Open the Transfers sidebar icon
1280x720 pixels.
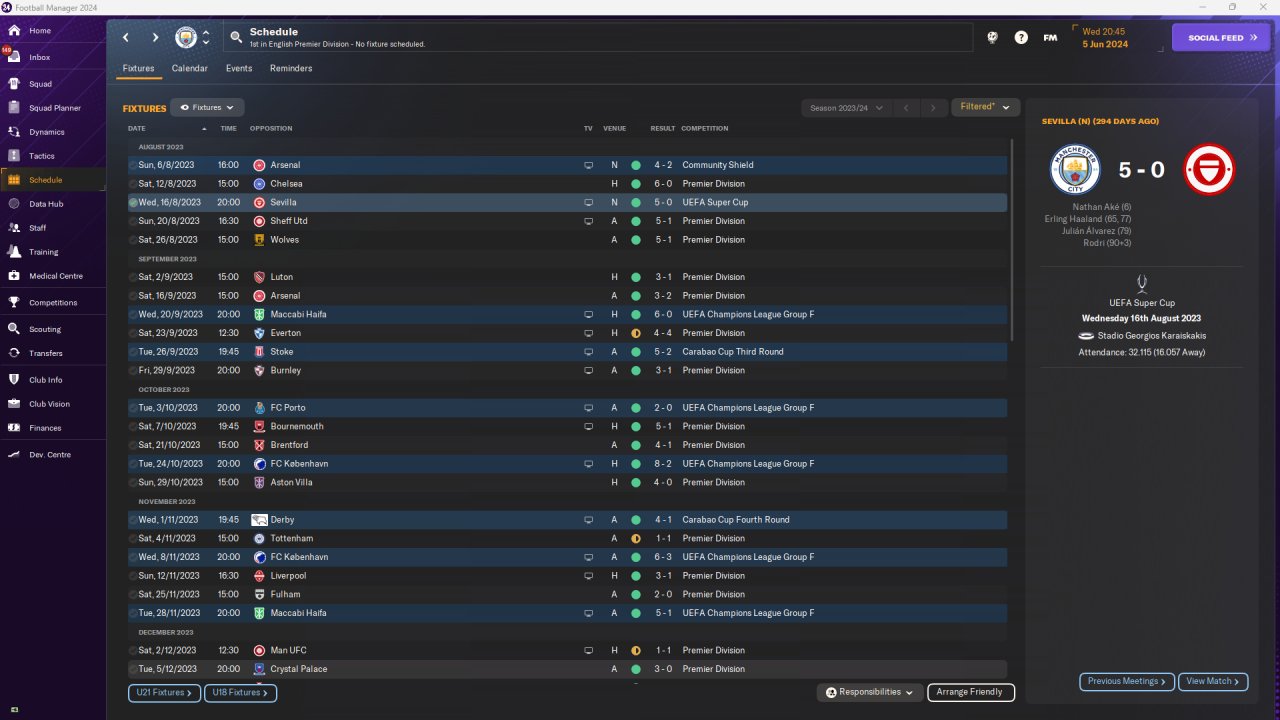(14, 353)
